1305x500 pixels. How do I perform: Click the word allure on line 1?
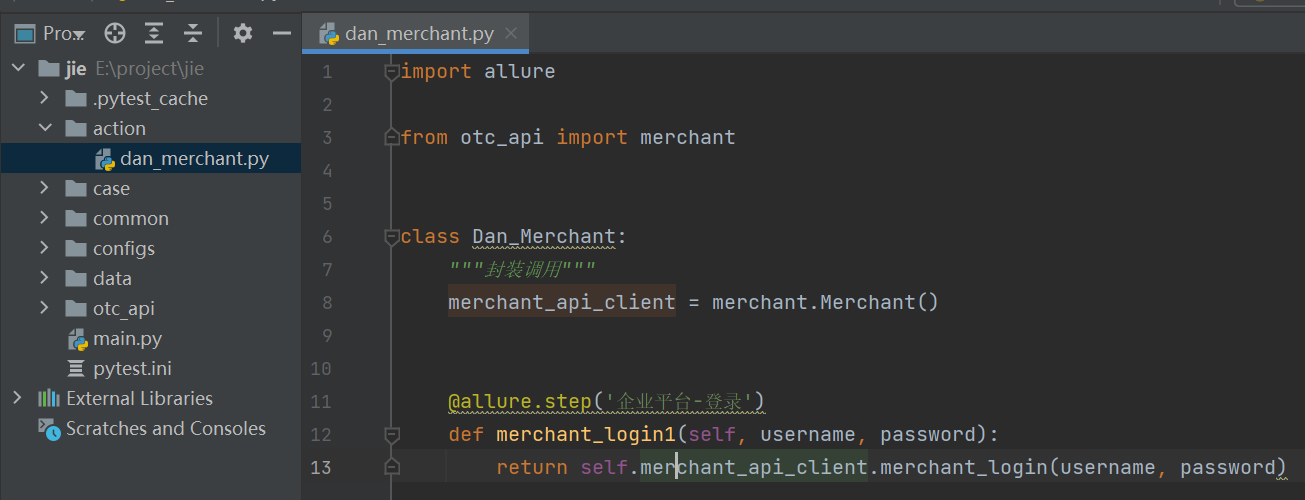point(519,71)
